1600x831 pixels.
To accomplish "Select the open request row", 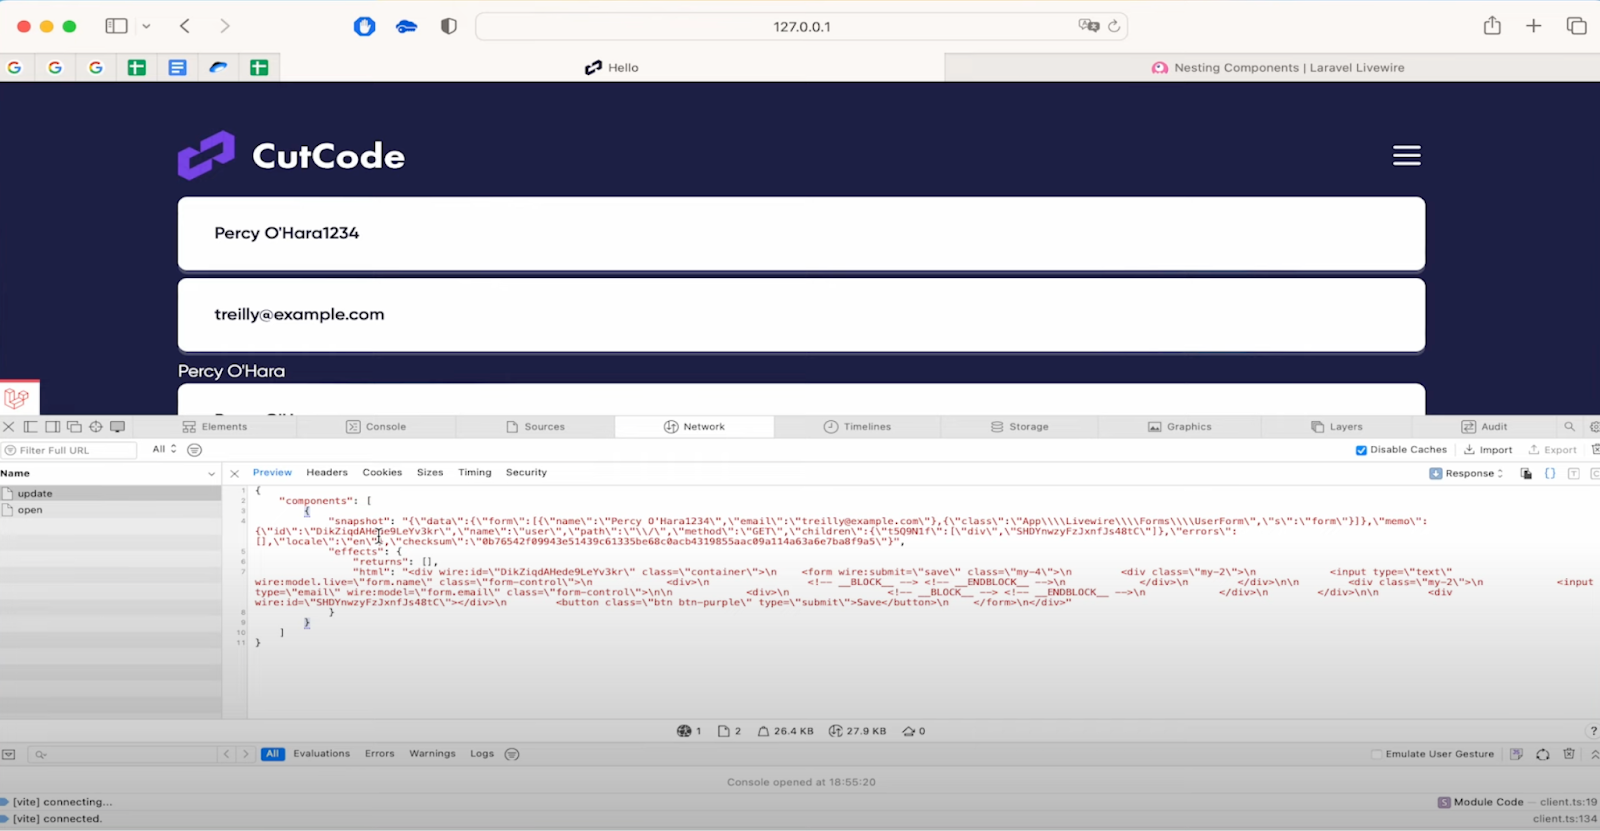I will click(x=110, y=510).
